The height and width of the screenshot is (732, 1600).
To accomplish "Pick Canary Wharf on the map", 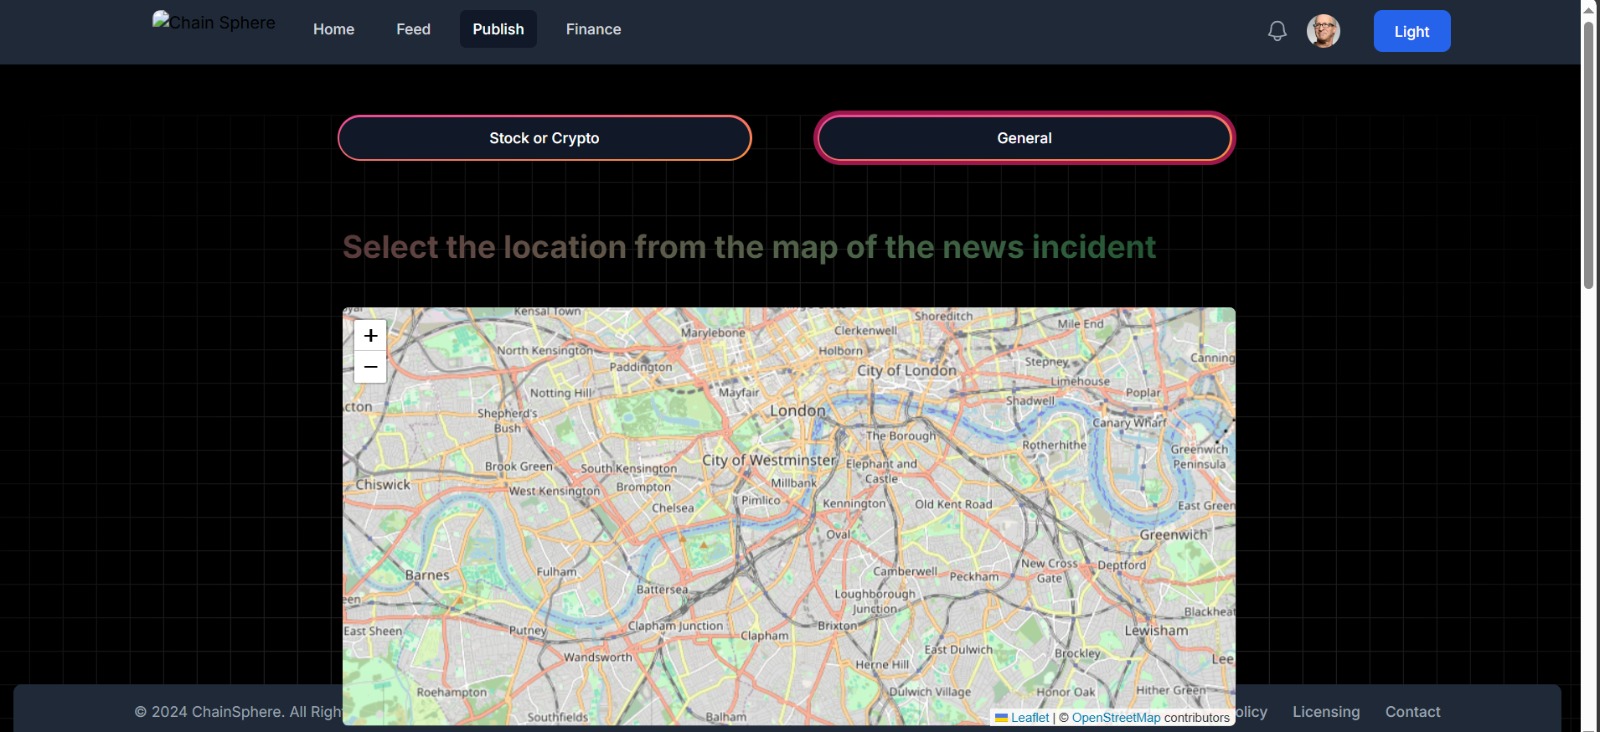I will [x=1129, y=422].
